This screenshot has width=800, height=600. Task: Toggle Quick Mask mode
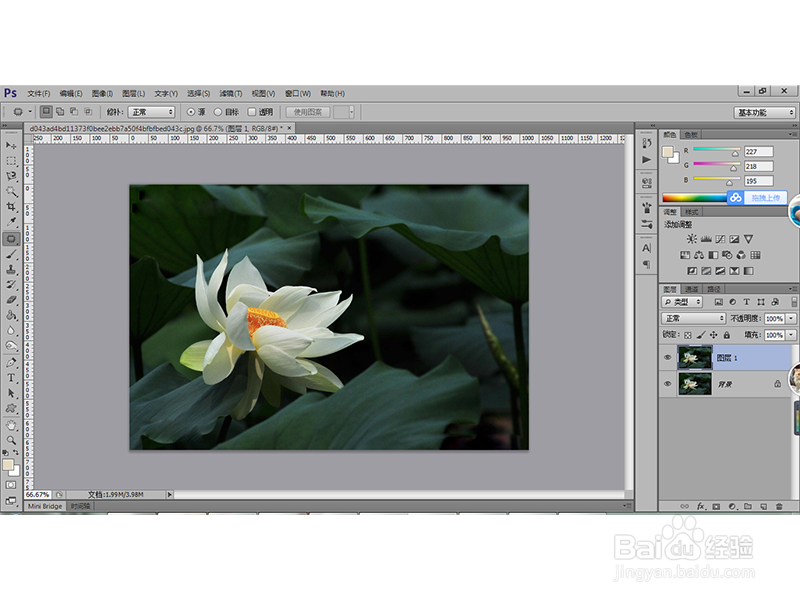[11, 485]
